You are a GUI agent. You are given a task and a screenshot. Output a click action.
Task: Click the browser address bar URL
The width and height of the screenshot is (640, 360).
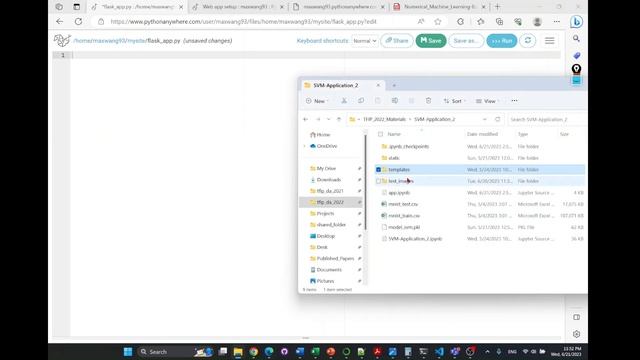pyautogui.click(x=243, y=22)
